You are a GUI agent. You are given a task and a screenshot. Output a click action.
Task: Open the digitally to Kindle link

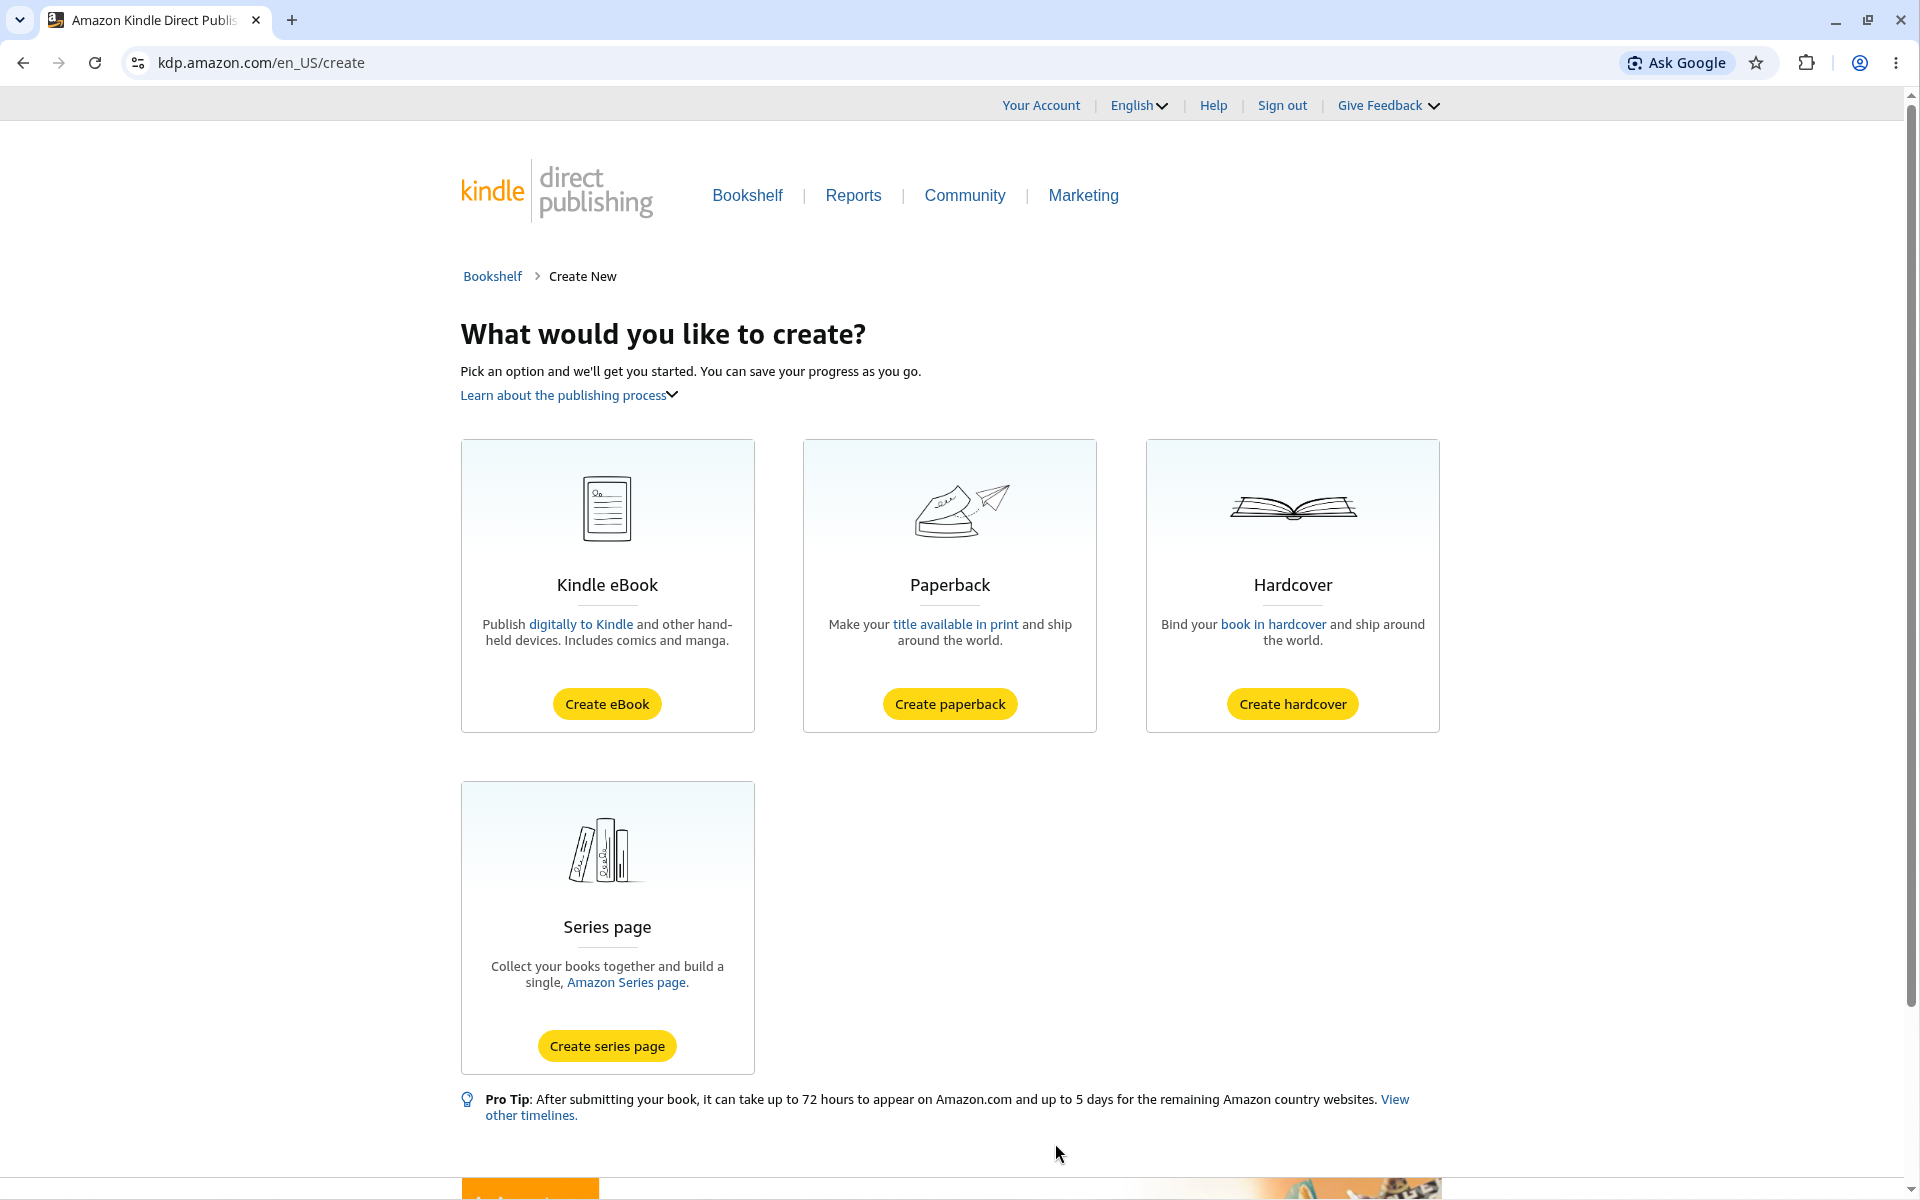(581, 625)
